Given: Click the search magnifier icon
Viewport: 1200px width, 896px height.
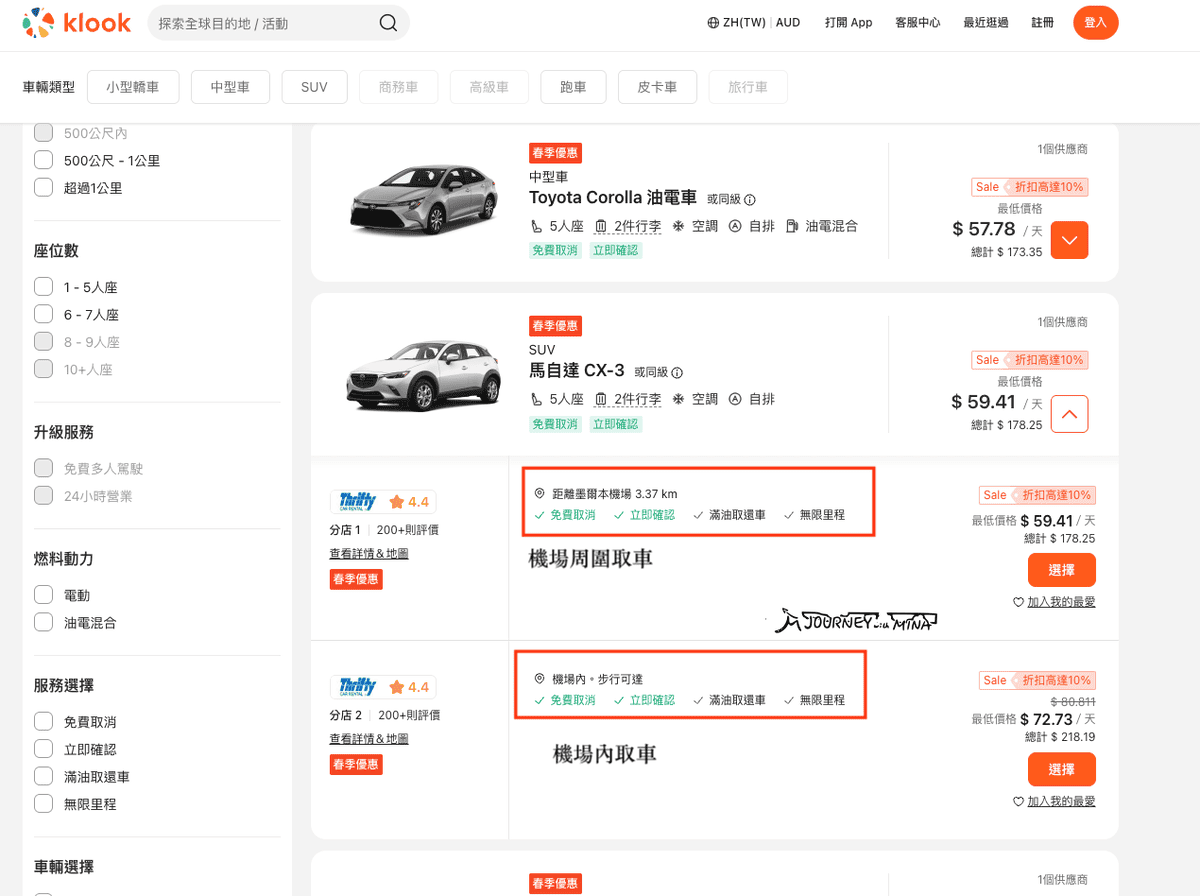Looking at the screenshot, I should coord(388,23).
